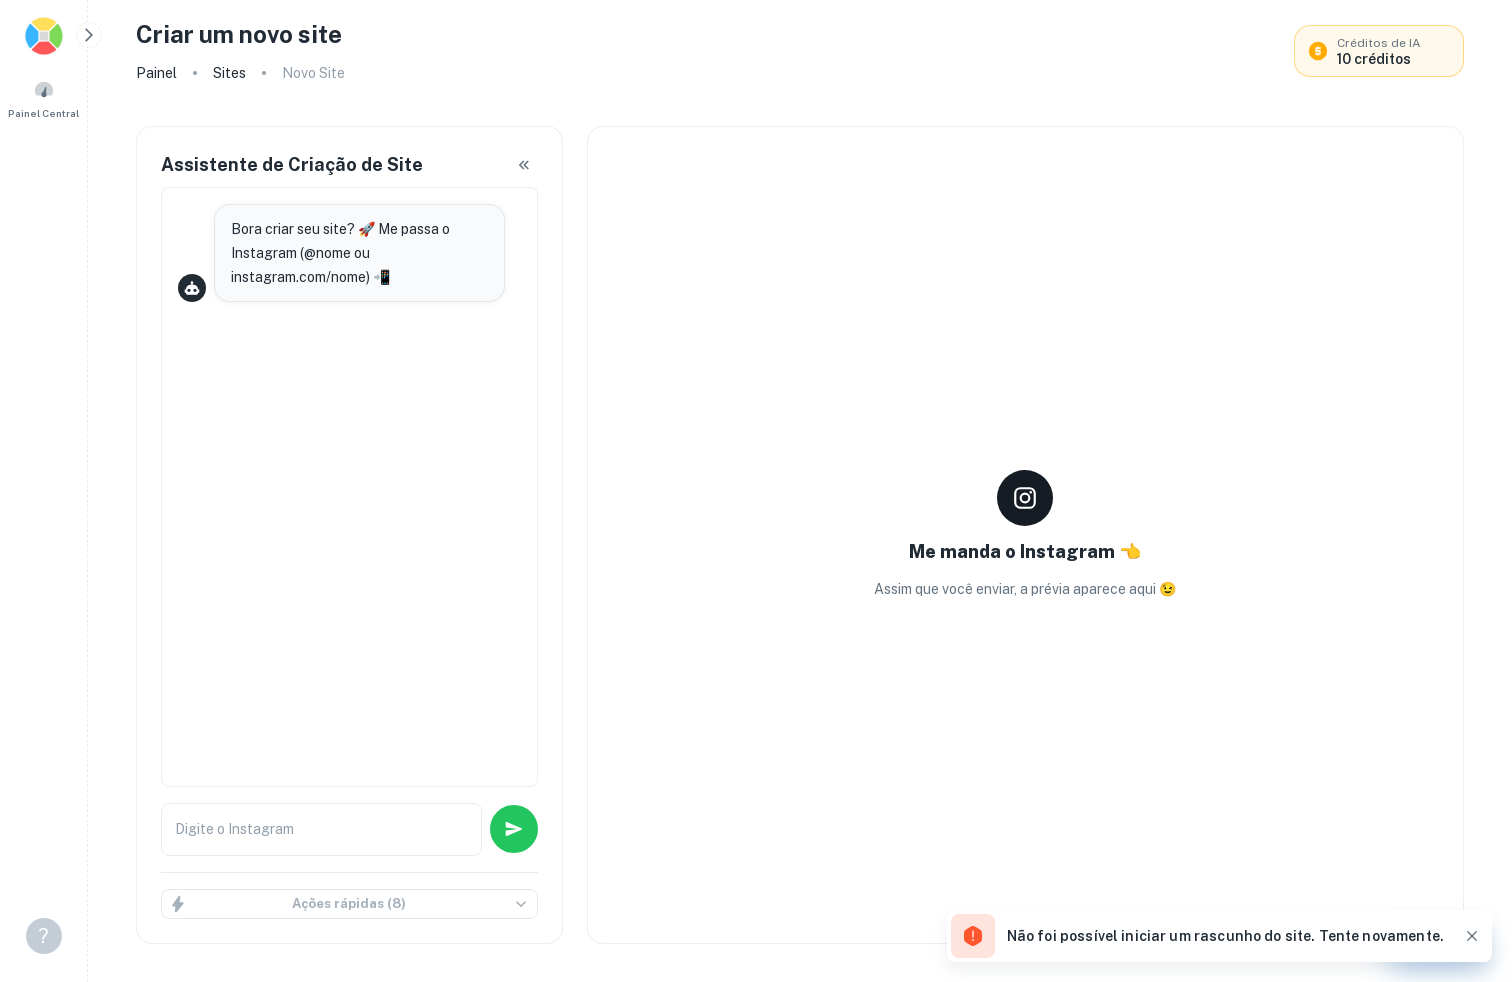
Task: Click the lightning icon on Ações rápidas
Action: [x=179, y=904]
